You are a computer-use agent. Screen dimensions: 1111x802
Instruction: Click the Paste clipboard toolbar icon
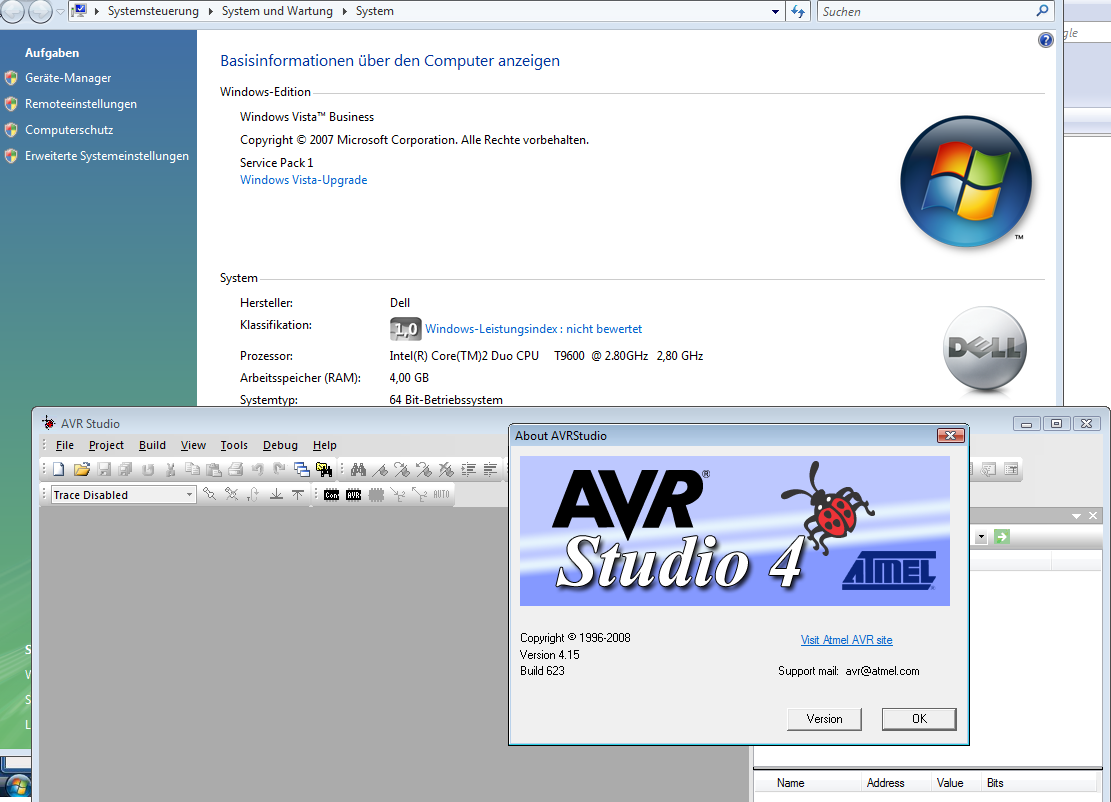click(x=213, y=469)
